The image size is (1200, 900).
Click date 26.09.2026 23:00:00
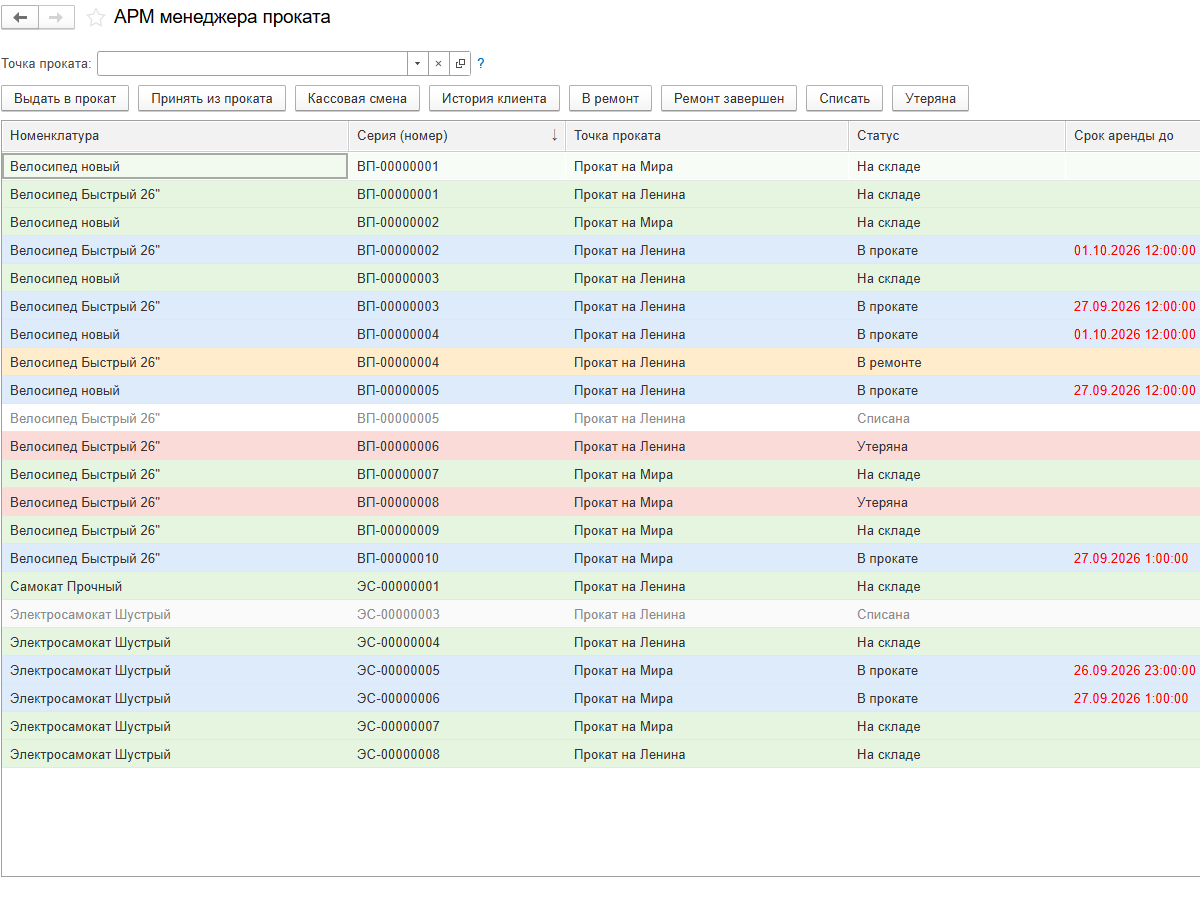pos(1135,670)
